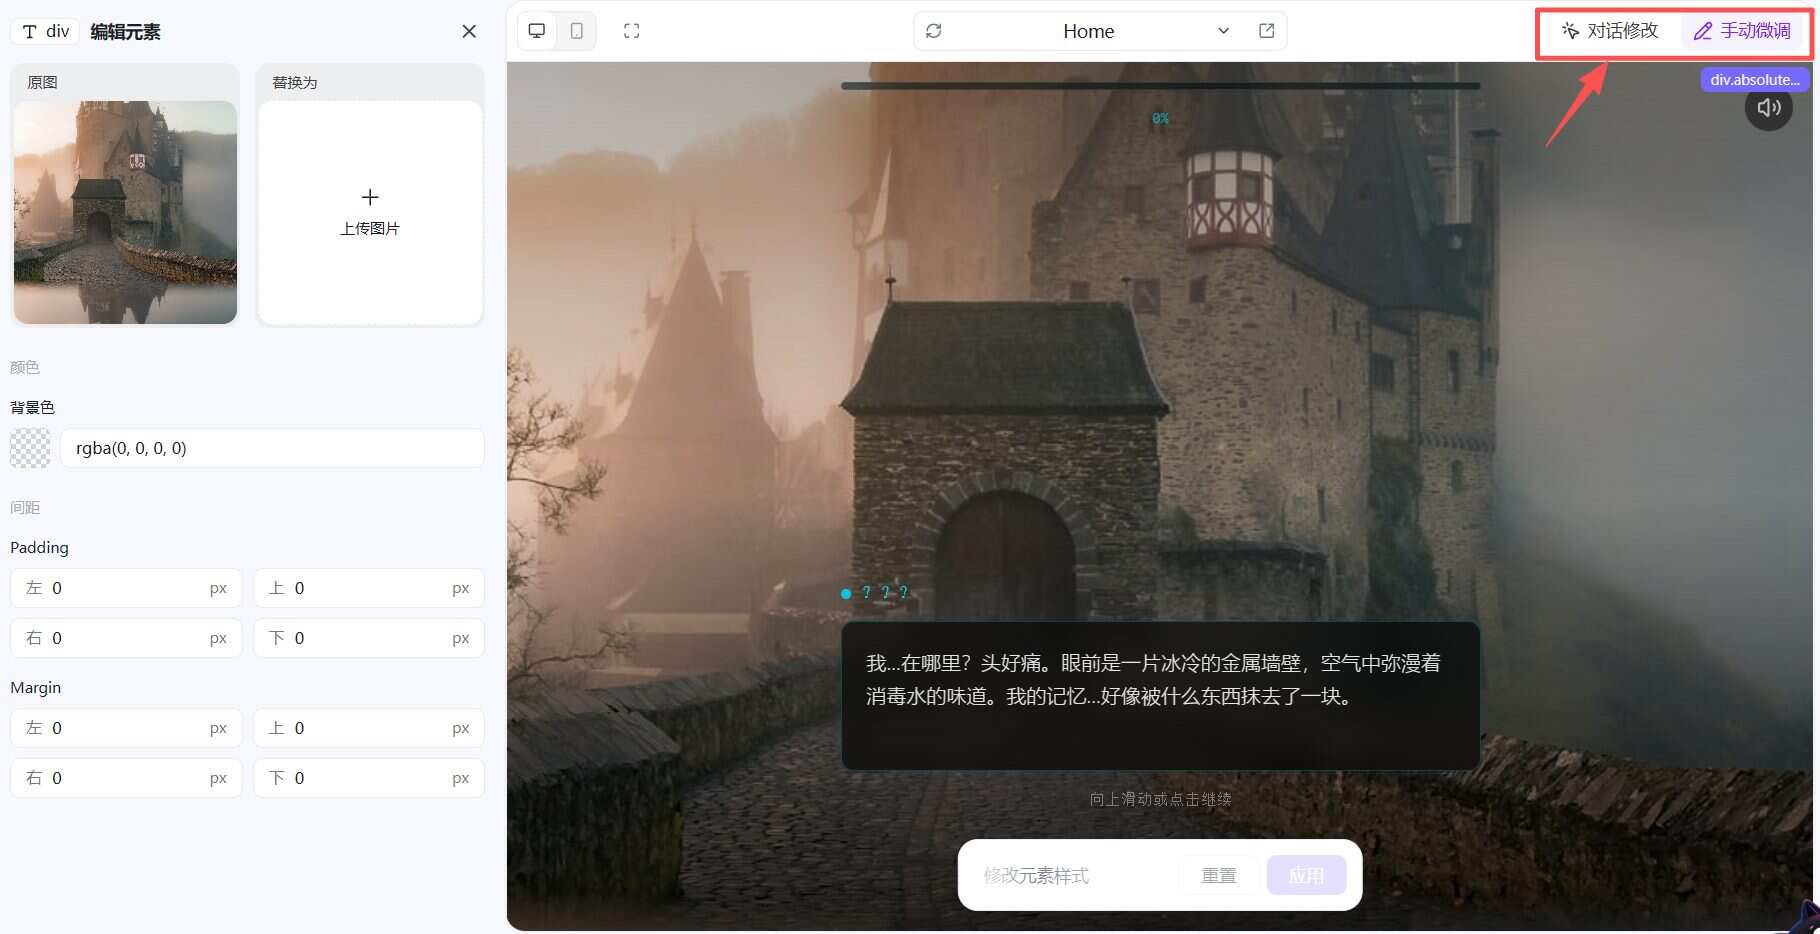Click the 背景色 label
This screenshot has height=934, width=1820.
32,407
